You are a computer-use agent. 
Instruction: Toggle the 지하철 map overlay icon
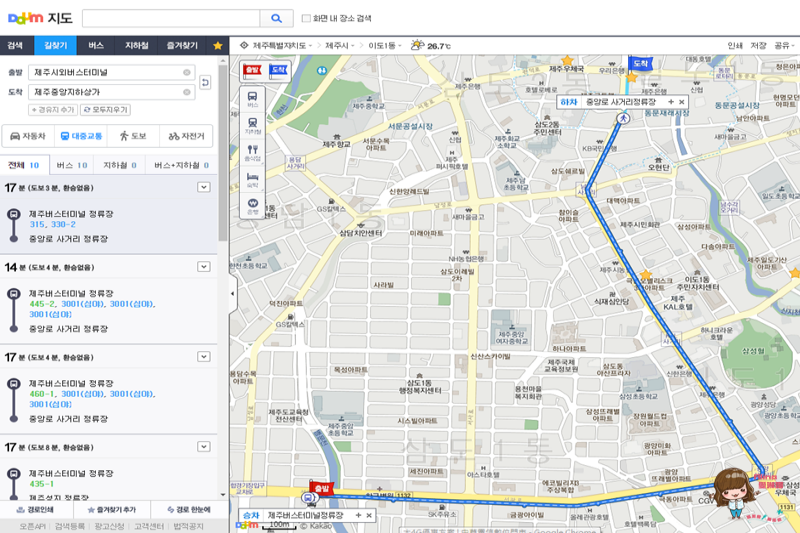tap(253, 125)
